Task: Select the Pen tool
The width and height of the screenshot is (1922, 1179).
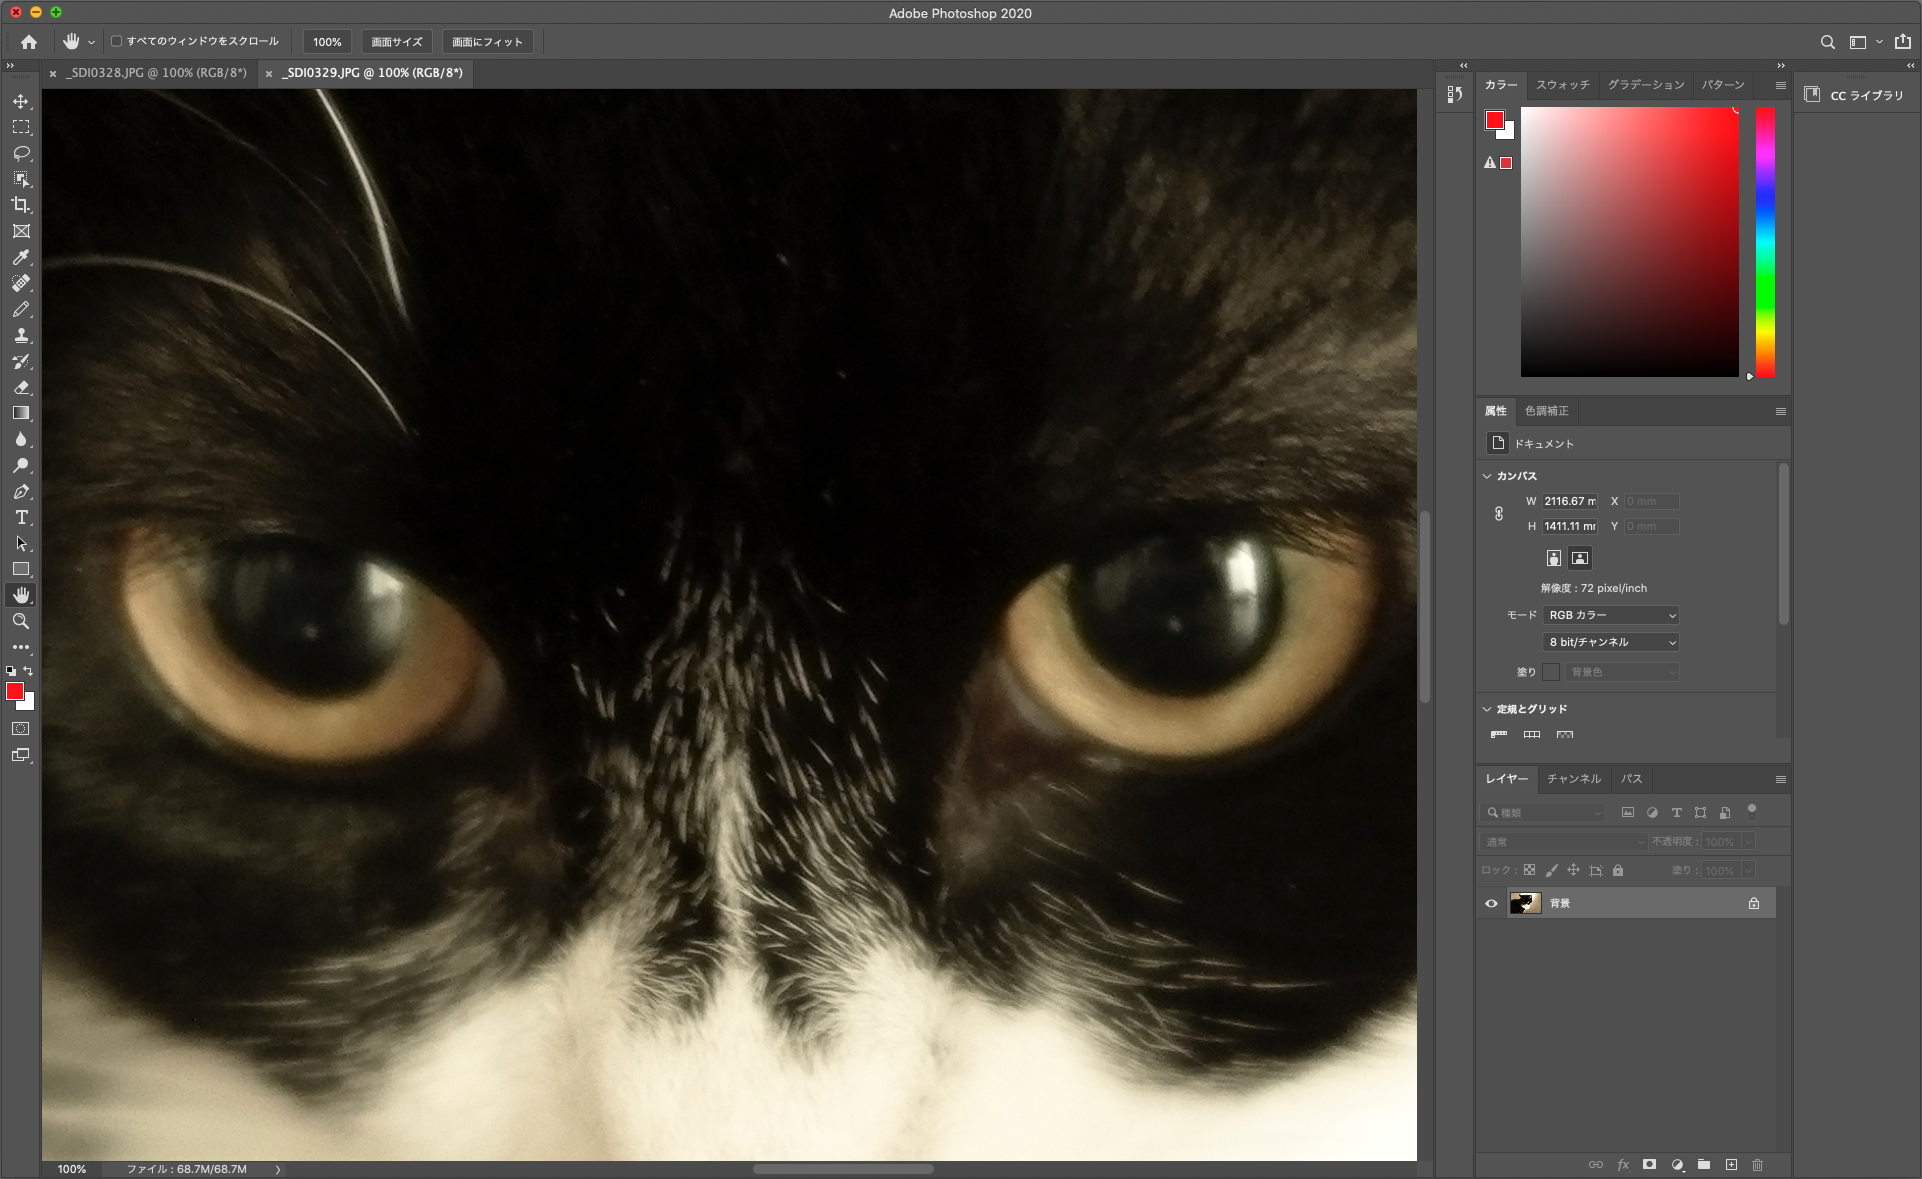Action: pyautogui.click(x=21, y=491)
